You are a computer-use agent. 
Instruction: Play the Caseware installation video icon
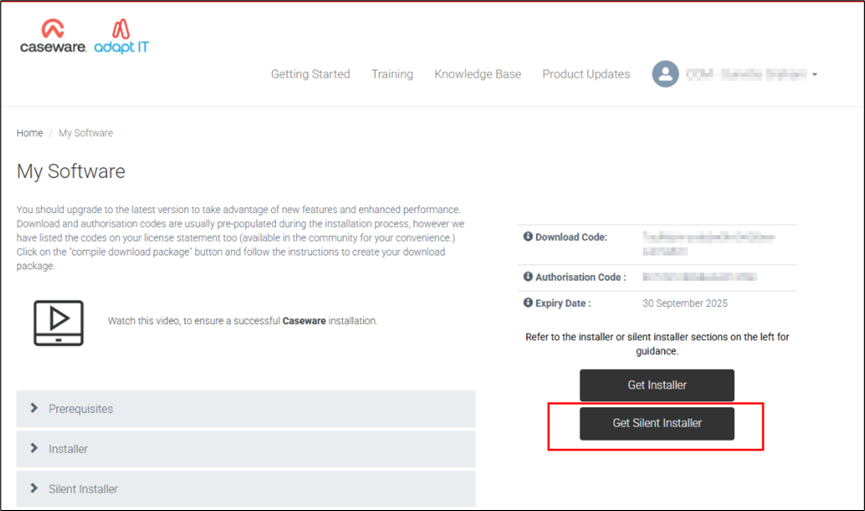click(59, 321)
